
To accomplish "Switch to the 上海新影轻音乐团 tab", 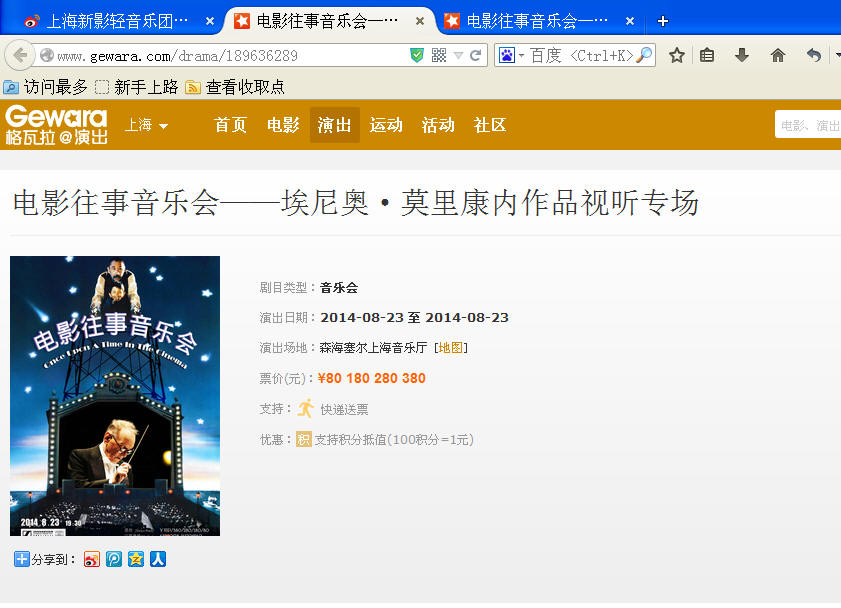I will 117,21.
